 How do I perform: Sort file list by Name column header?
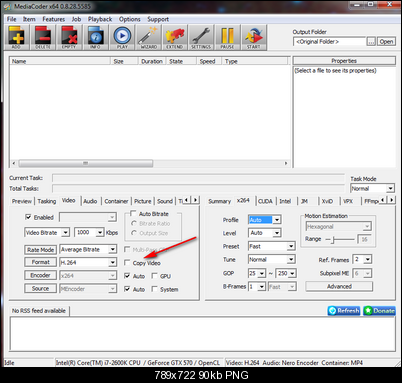coord(60,61)
